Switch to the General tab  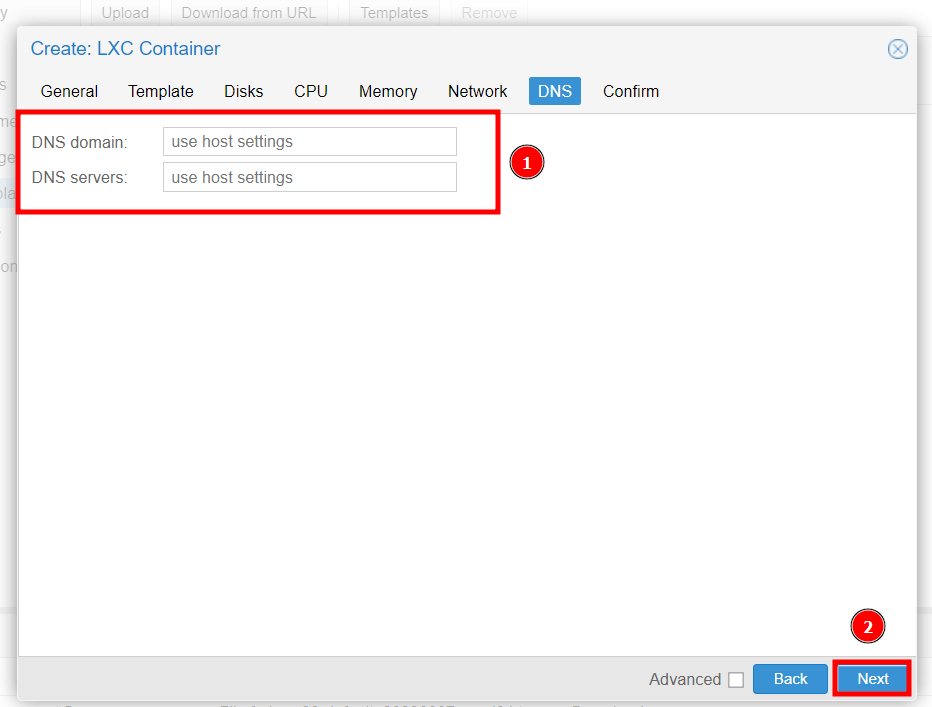tap(69, 91)
